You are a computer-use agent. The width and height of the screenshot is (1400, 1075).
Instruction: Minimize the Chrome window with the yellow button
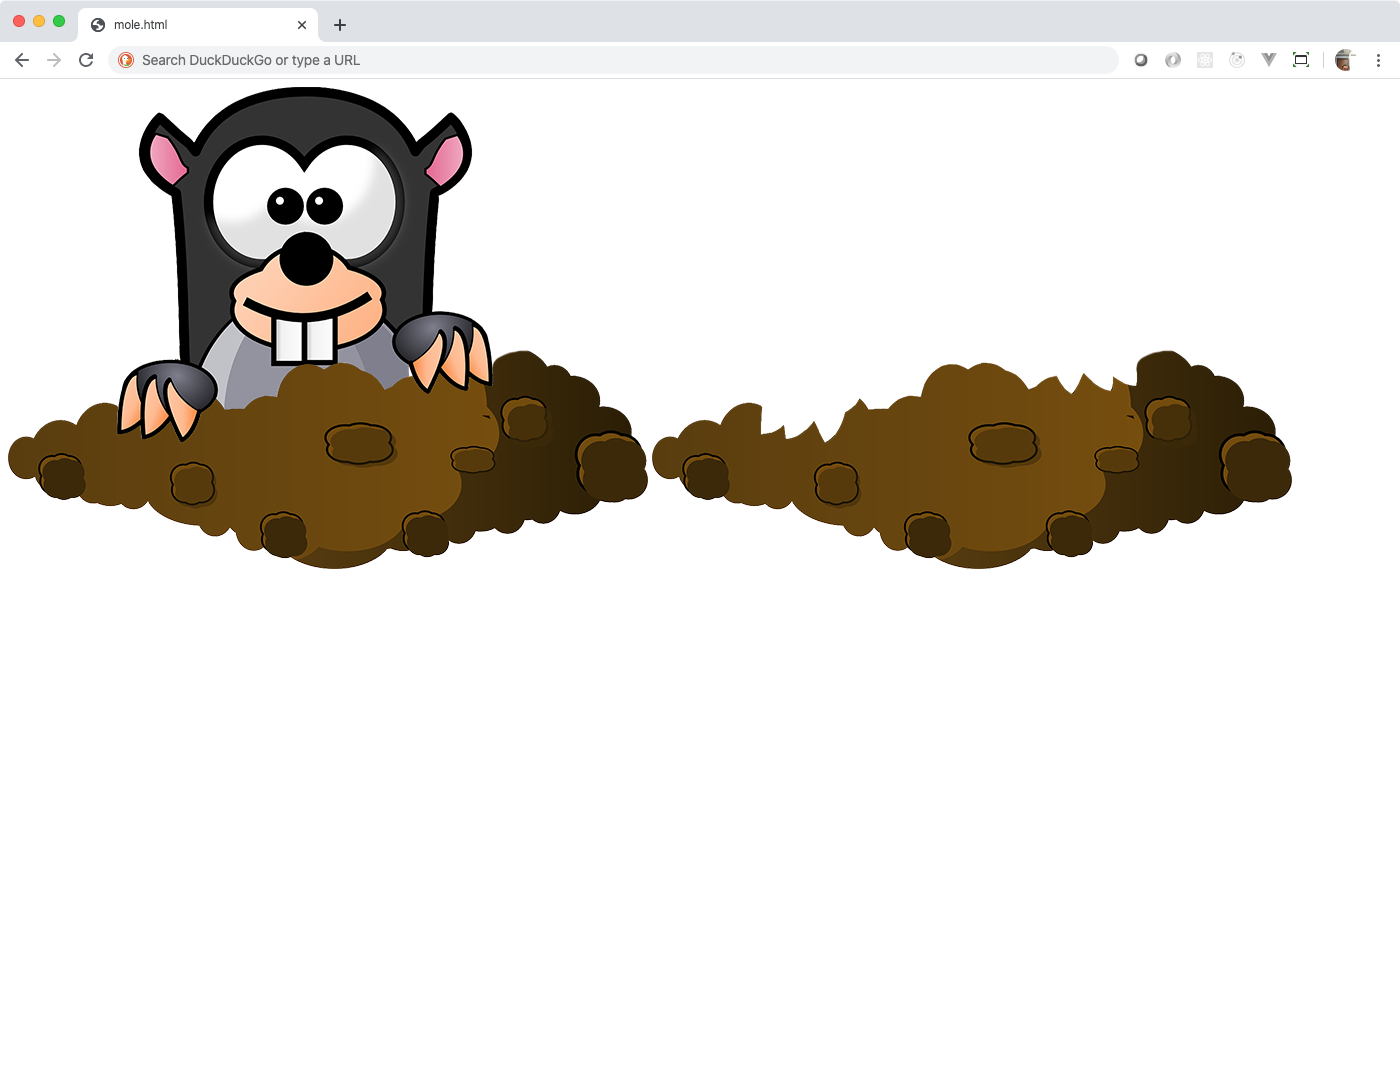click(x=39, y=21)
